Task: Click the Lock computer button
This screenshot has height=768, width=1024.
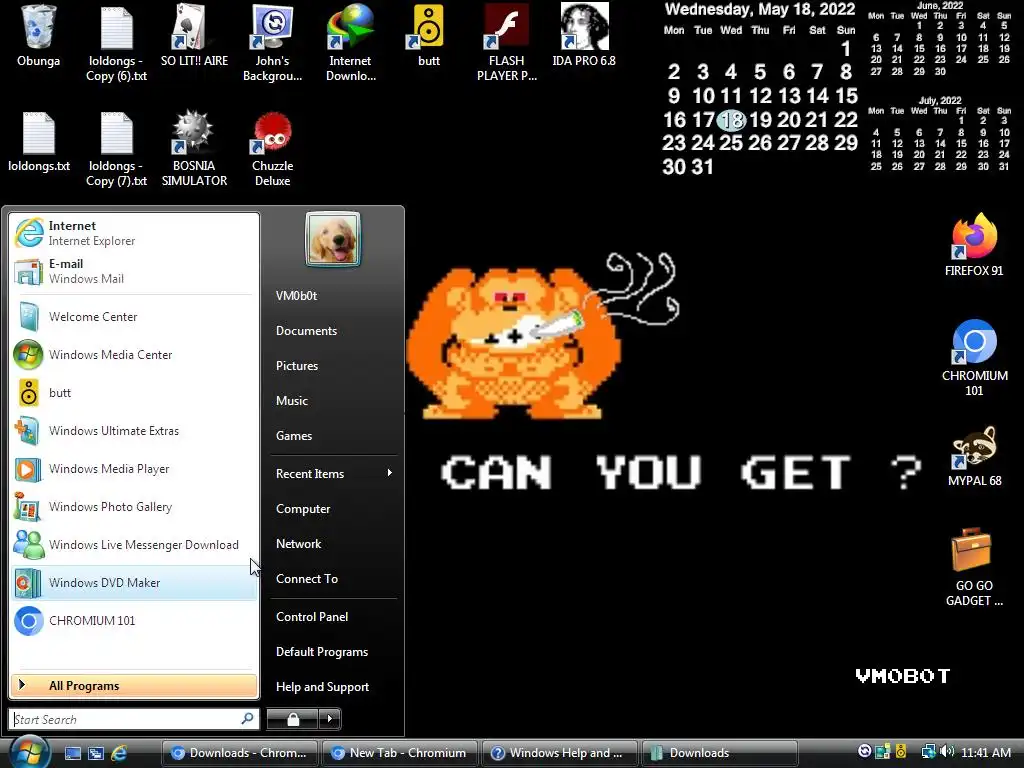Action: [293, 719]
